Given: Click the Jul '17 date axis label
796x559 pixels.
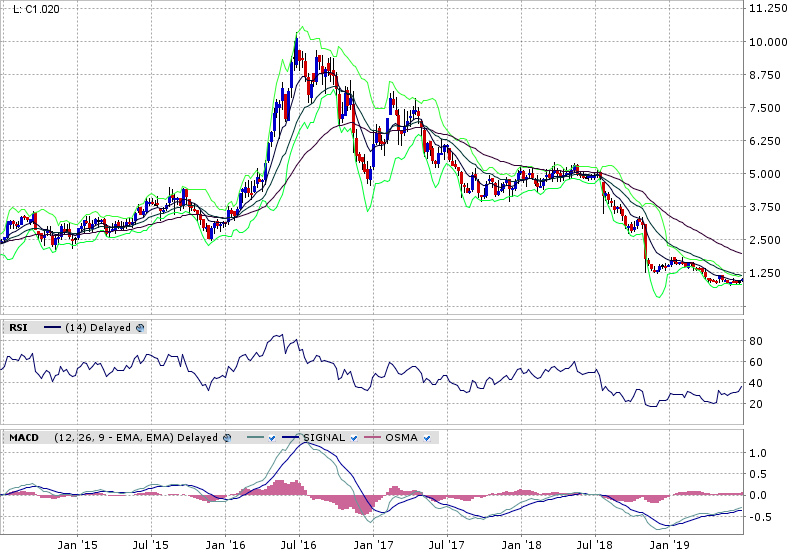Looking at the screenshot, I should [x=447, y=545].
